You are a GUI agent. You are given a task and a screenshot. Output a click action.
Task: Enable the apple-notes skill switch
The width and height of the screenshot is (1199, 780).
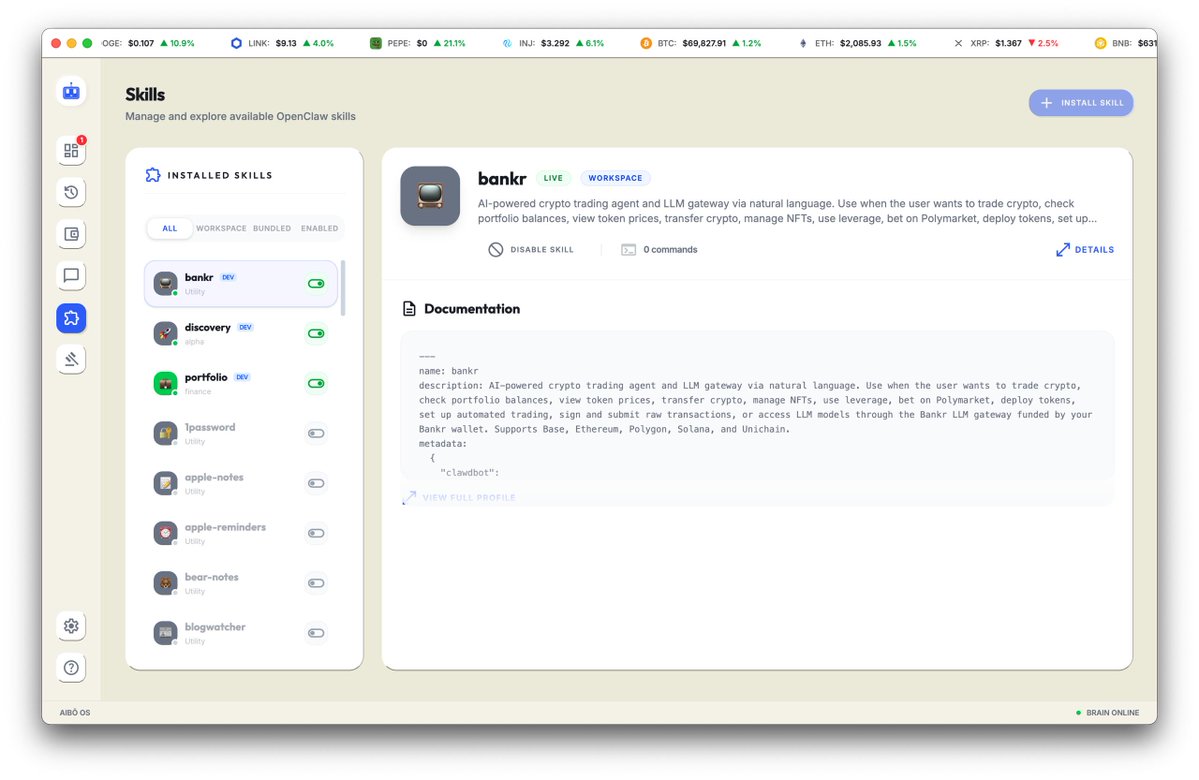[316, 483]
